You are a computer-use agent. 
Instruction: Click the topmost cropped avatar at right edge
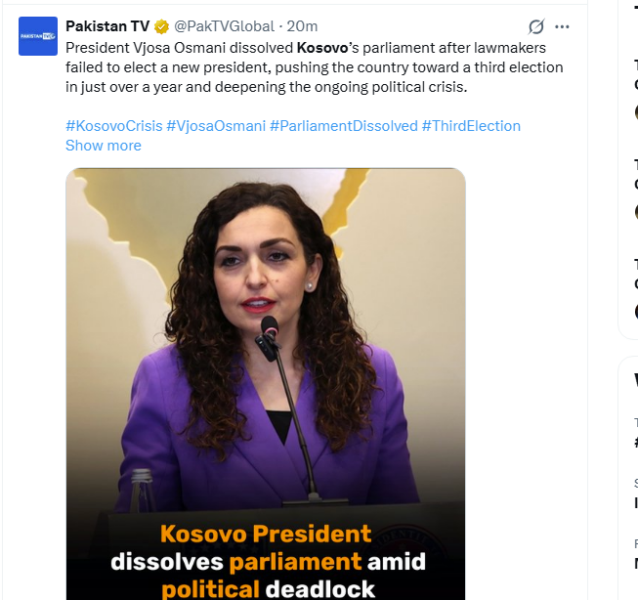tap(636, 112)
